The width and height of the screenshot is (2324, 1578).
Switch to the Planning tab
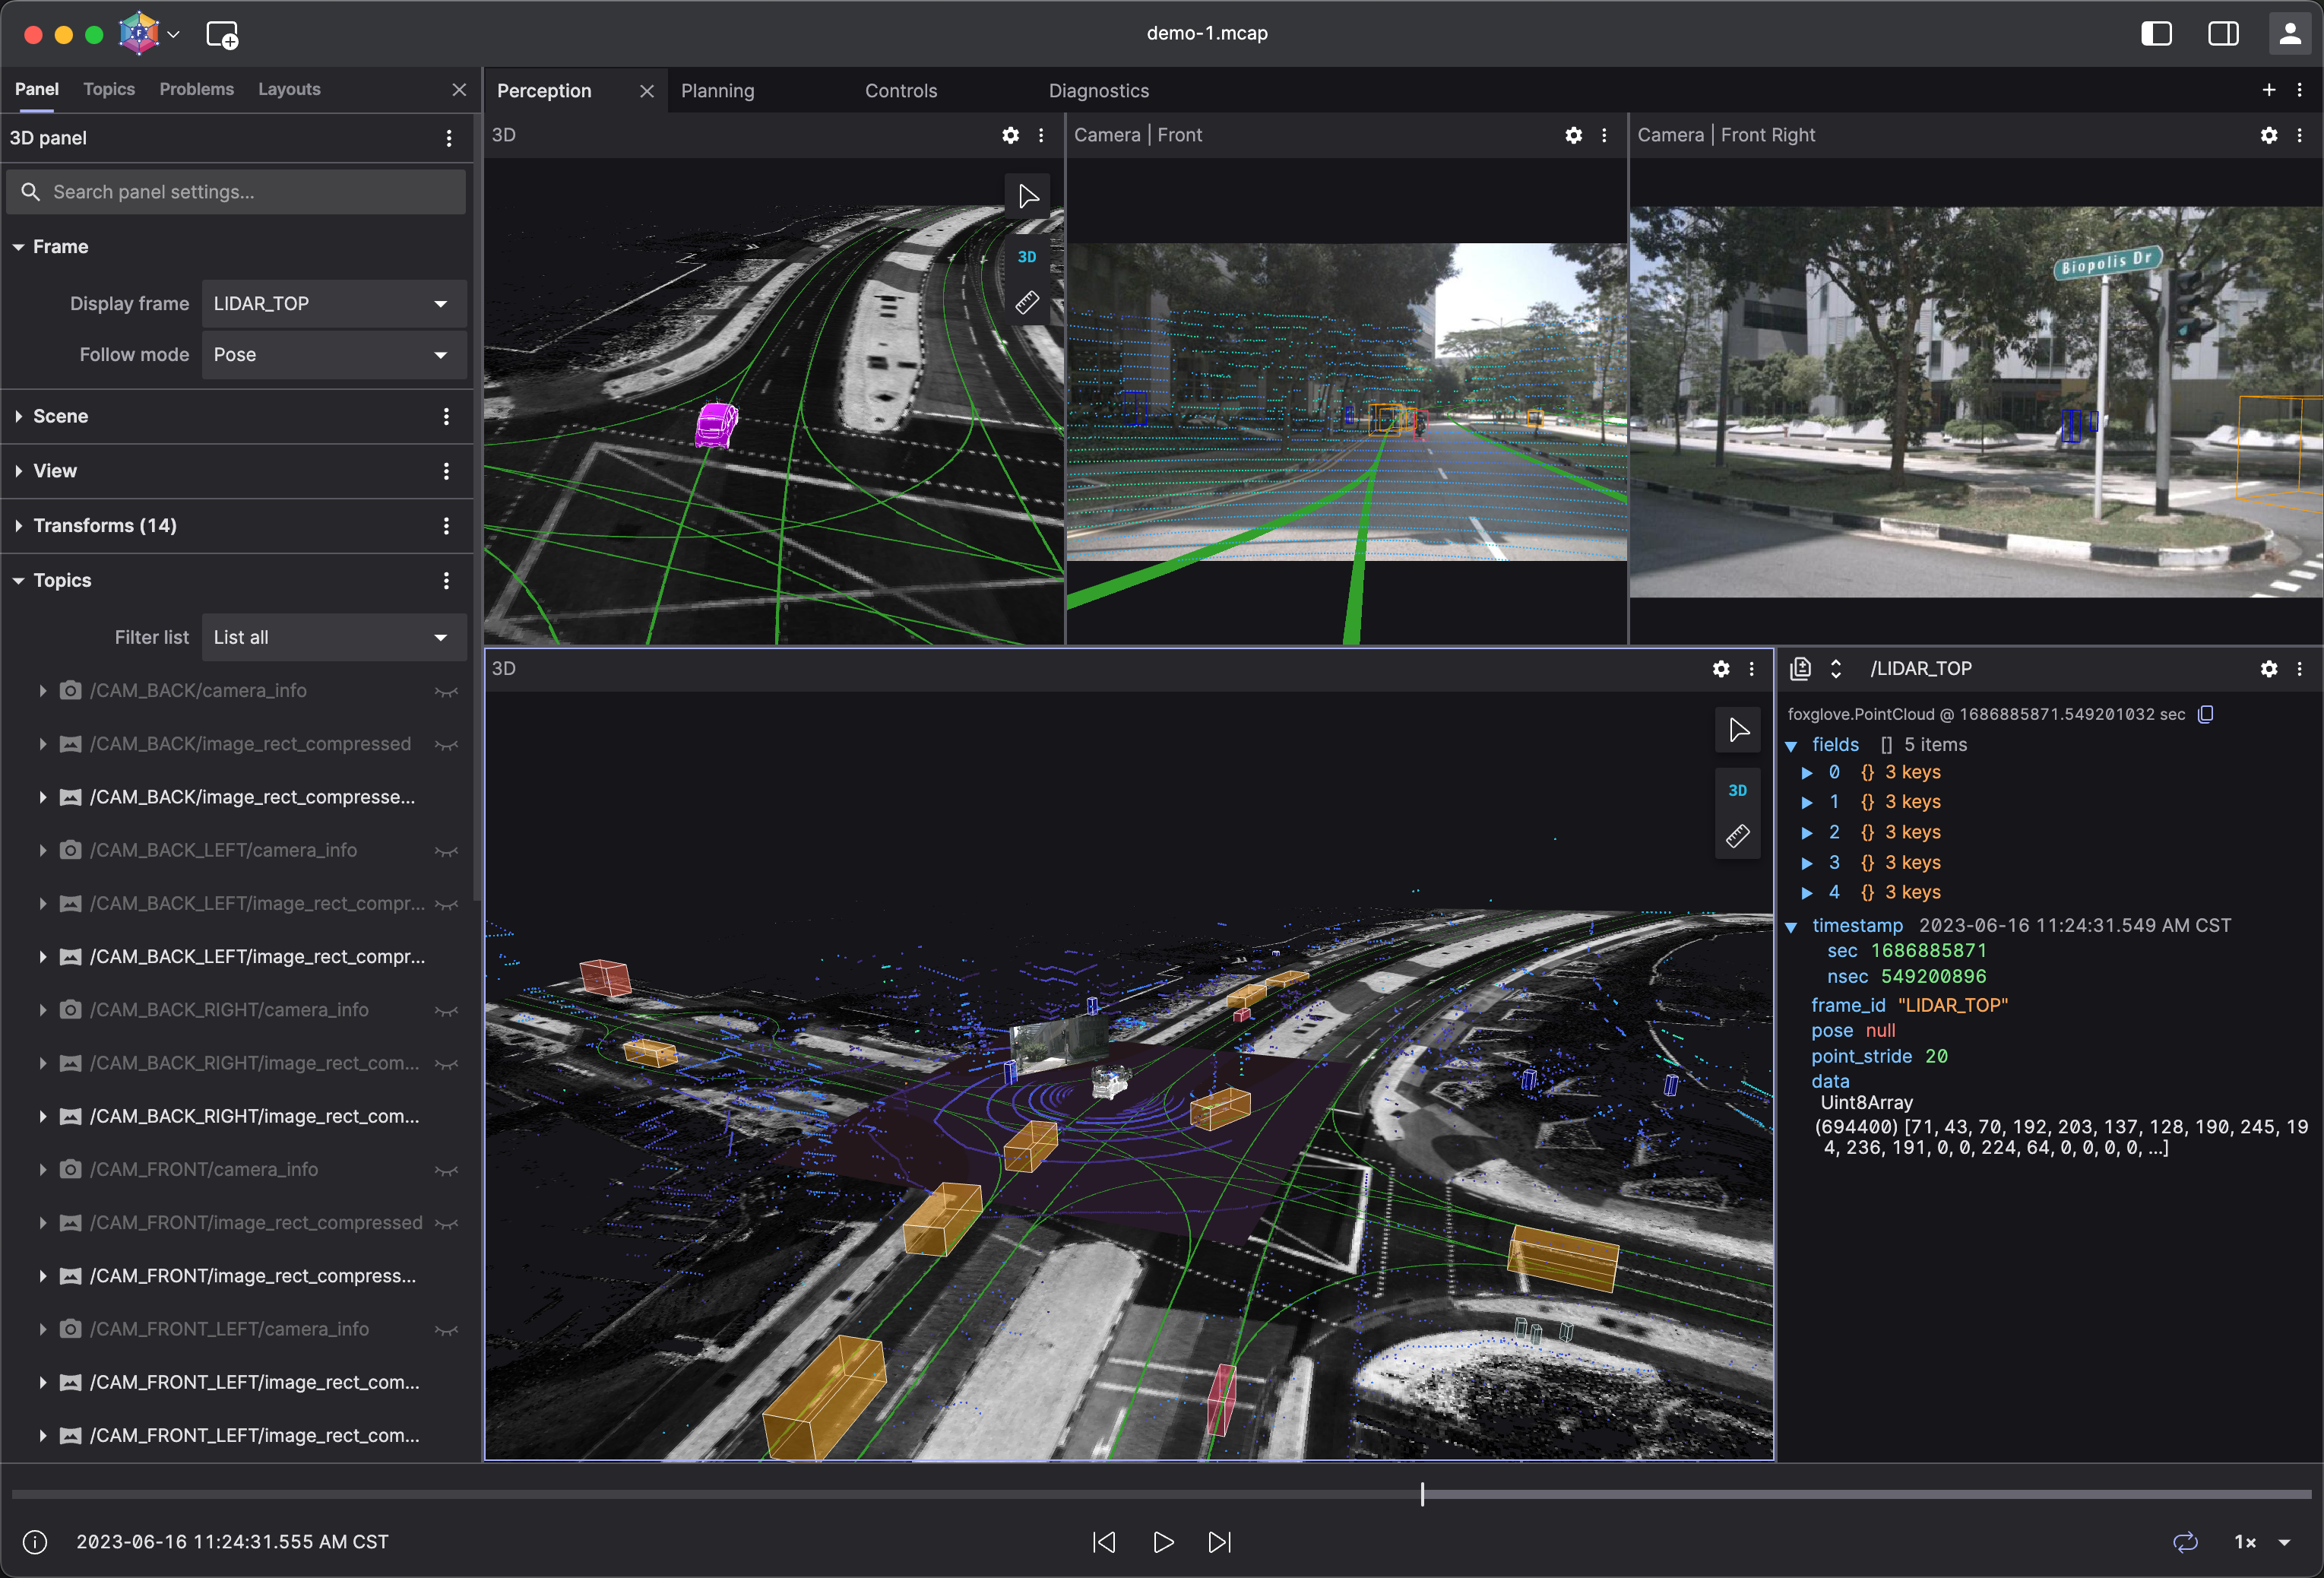pos(717,91)
